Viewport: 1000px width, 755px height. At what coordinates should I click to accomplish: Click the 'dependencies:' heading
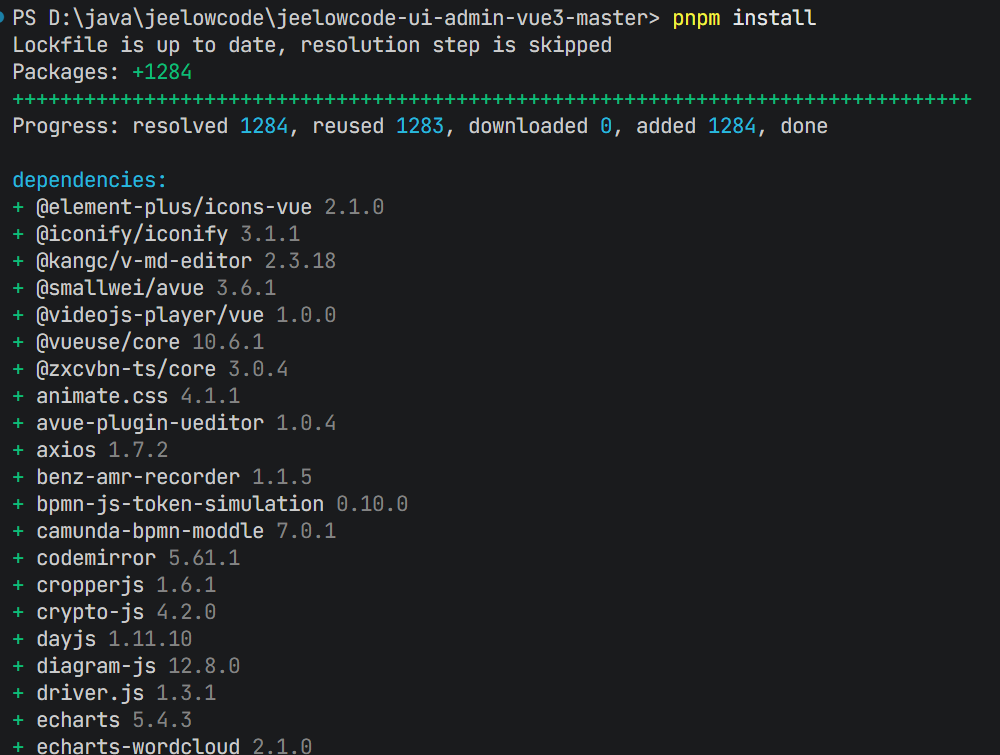(90, 180)
